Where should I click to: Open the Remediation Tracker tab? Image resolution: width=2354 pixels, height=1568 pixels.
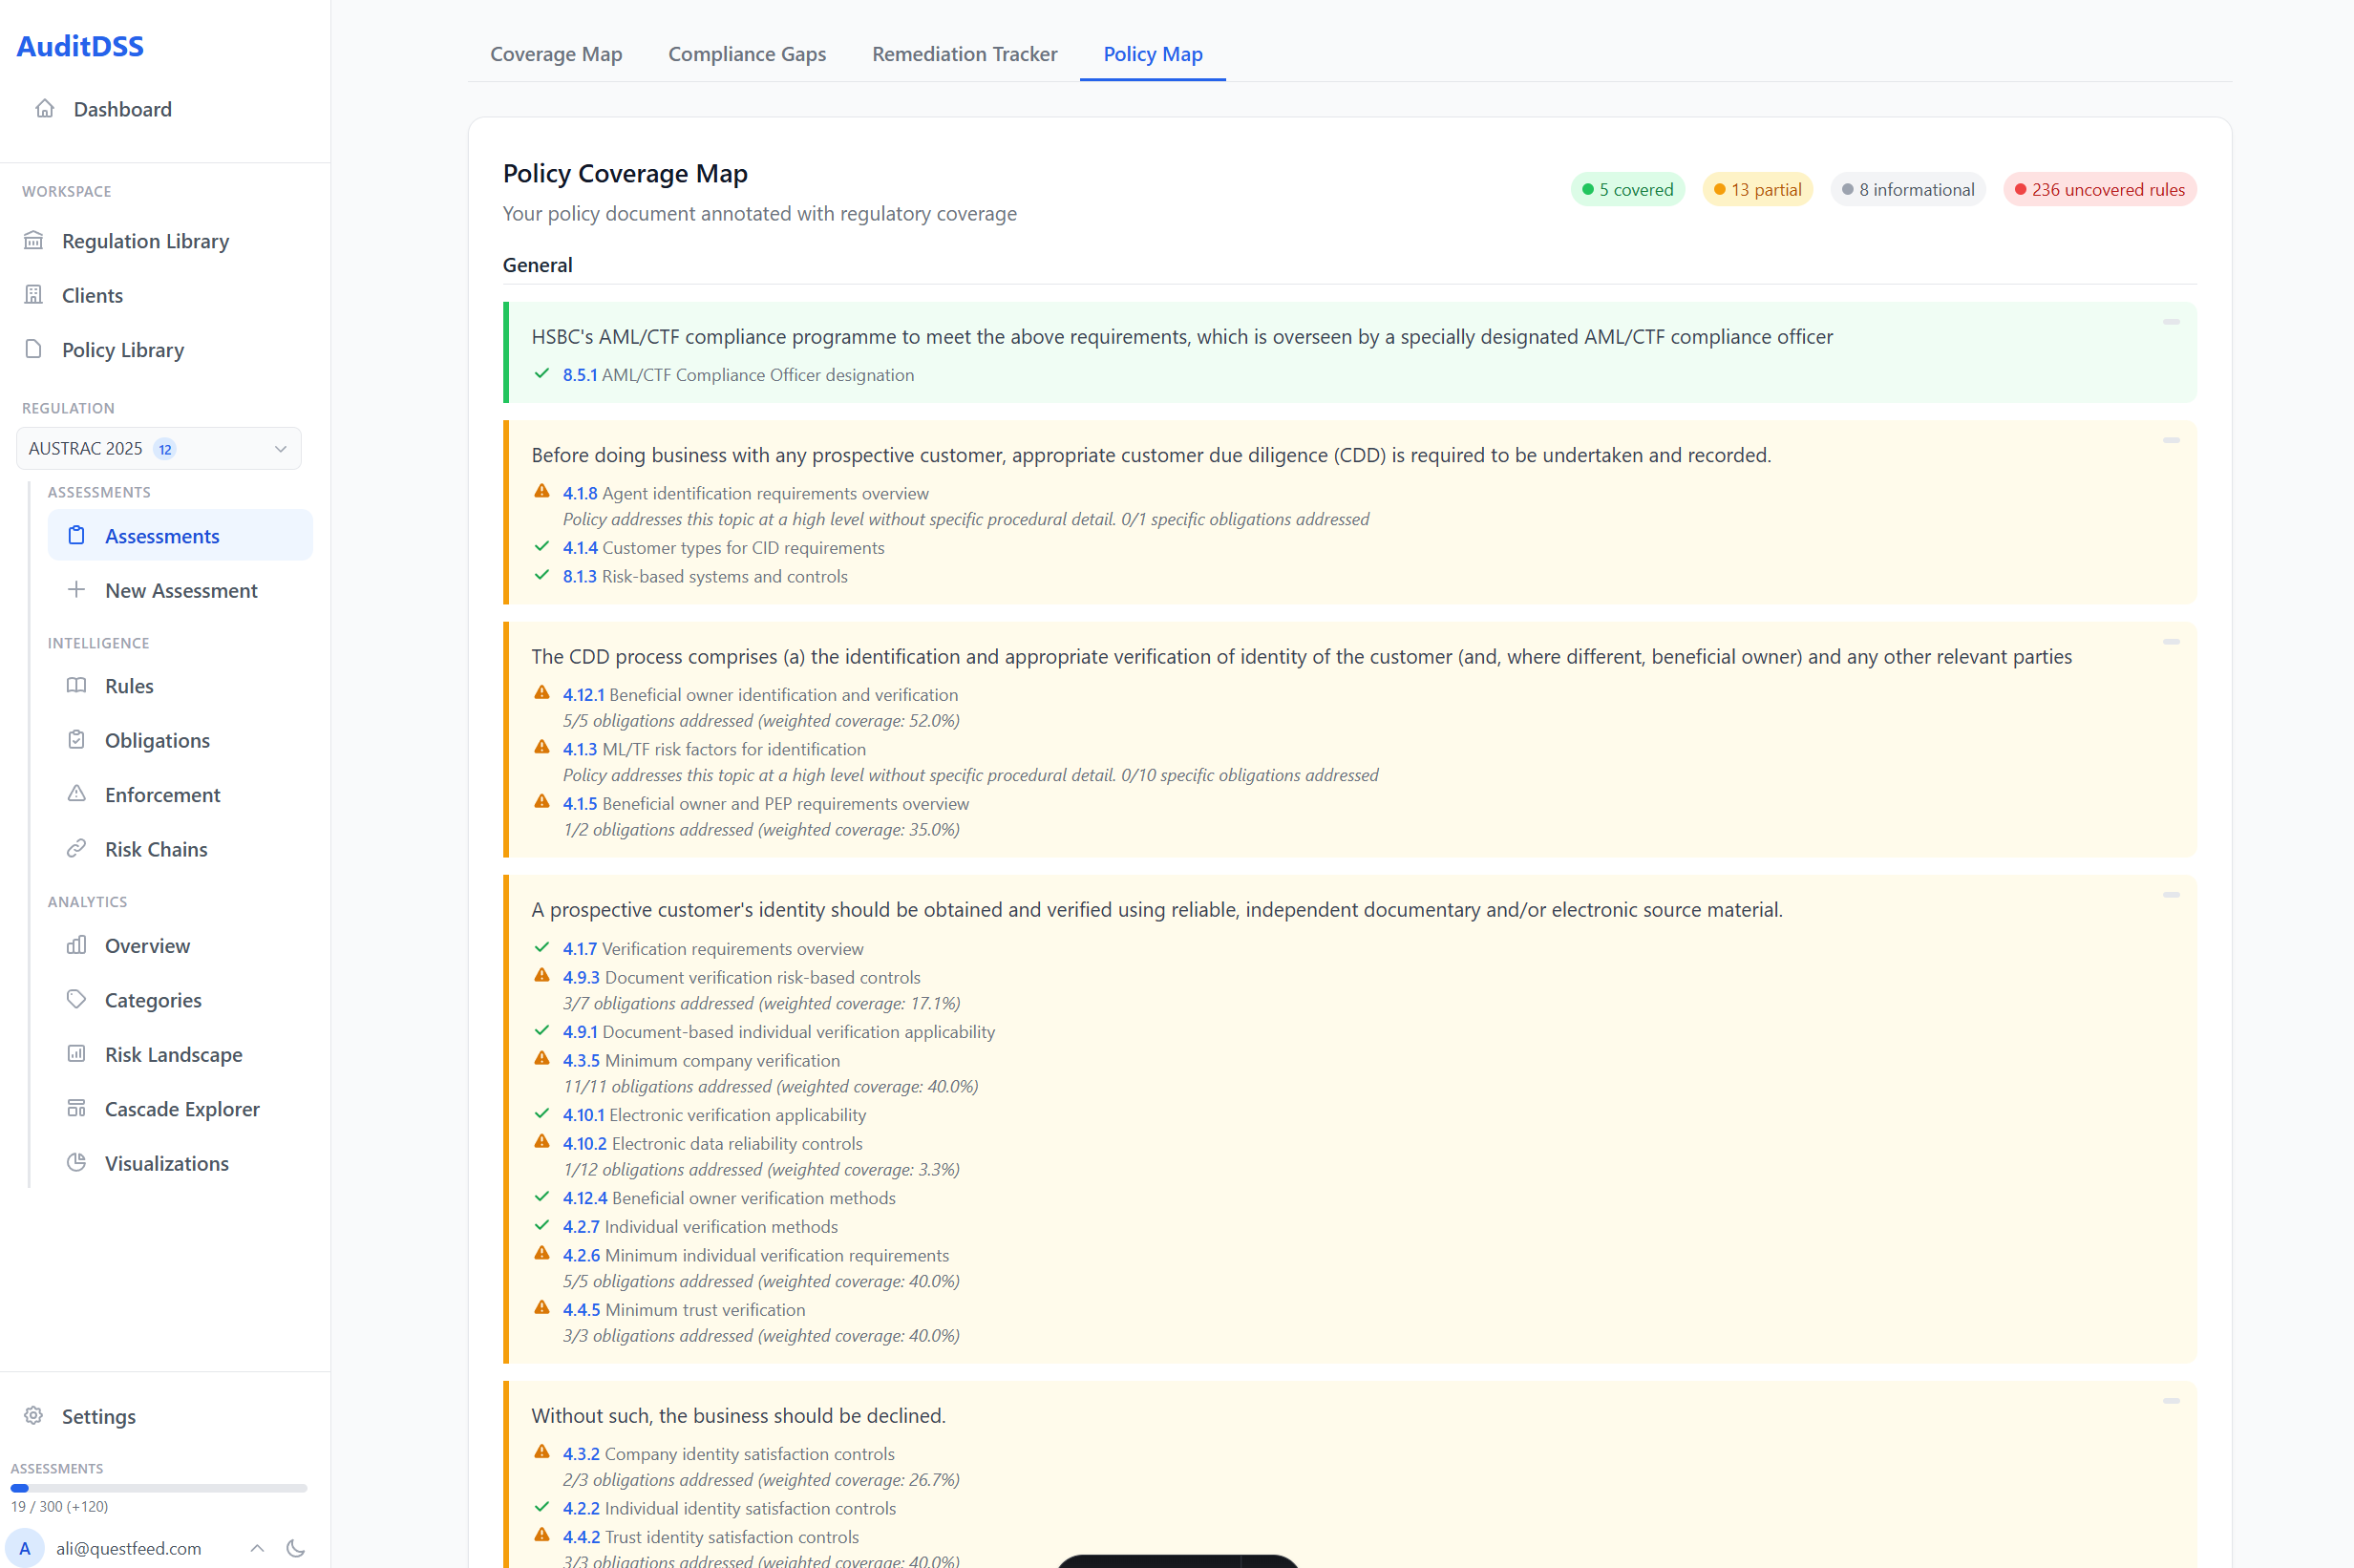pos(964,54)
